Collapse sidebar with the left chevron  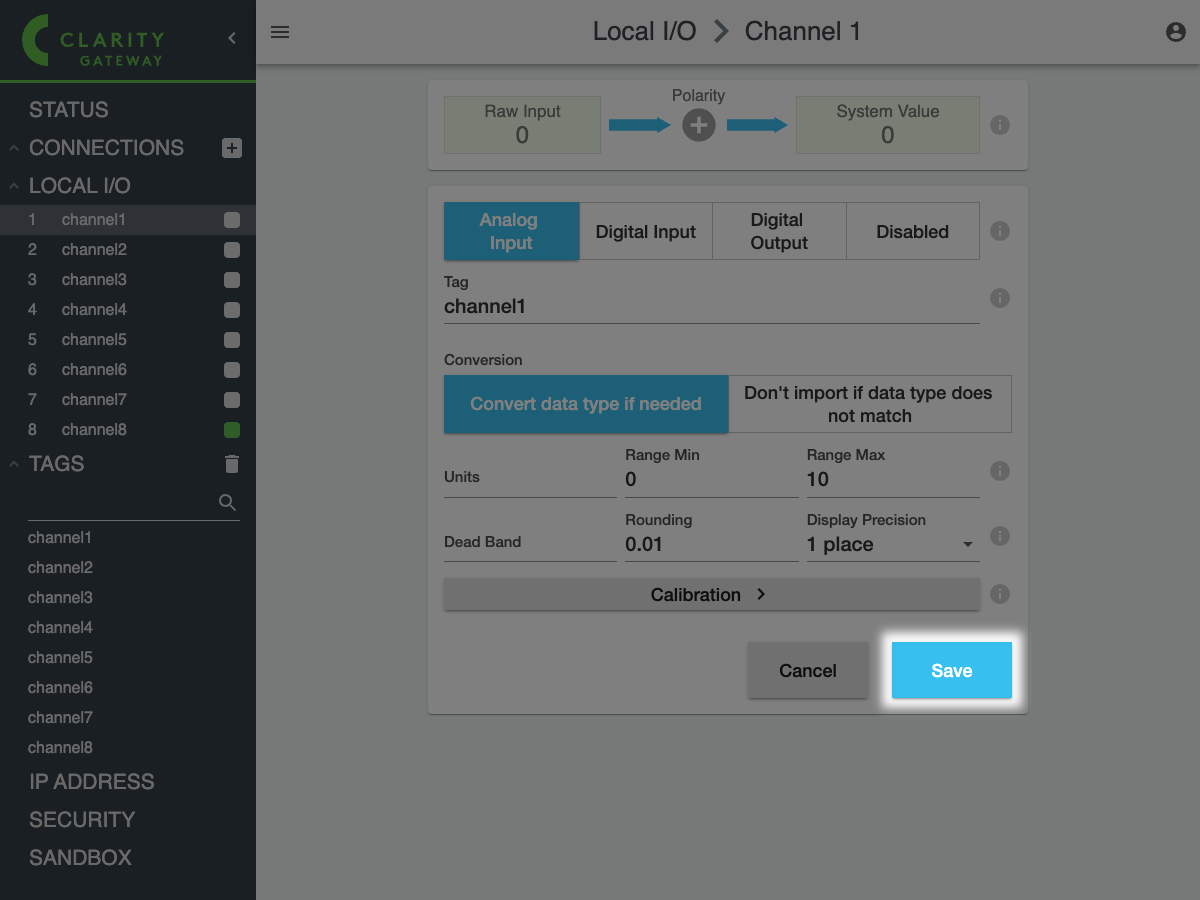click(x=232, y=38)
